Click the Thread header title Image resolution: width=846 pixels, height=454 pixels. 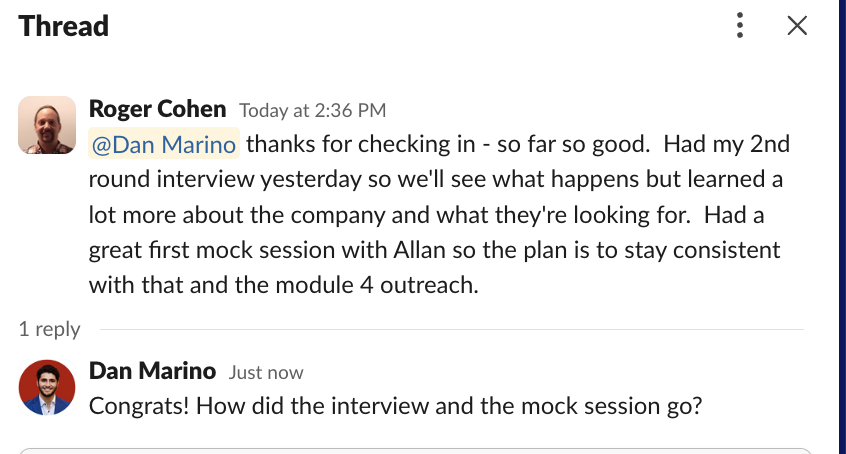click(x=64, y=26)
